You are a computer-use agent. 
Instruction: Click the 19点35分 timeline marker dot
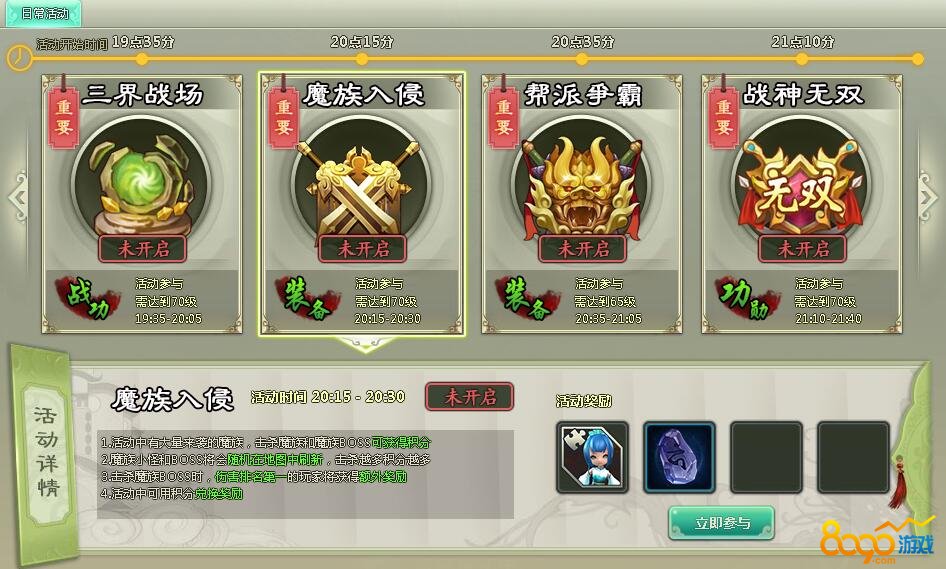pyautogui.click(x=142, y=59)
